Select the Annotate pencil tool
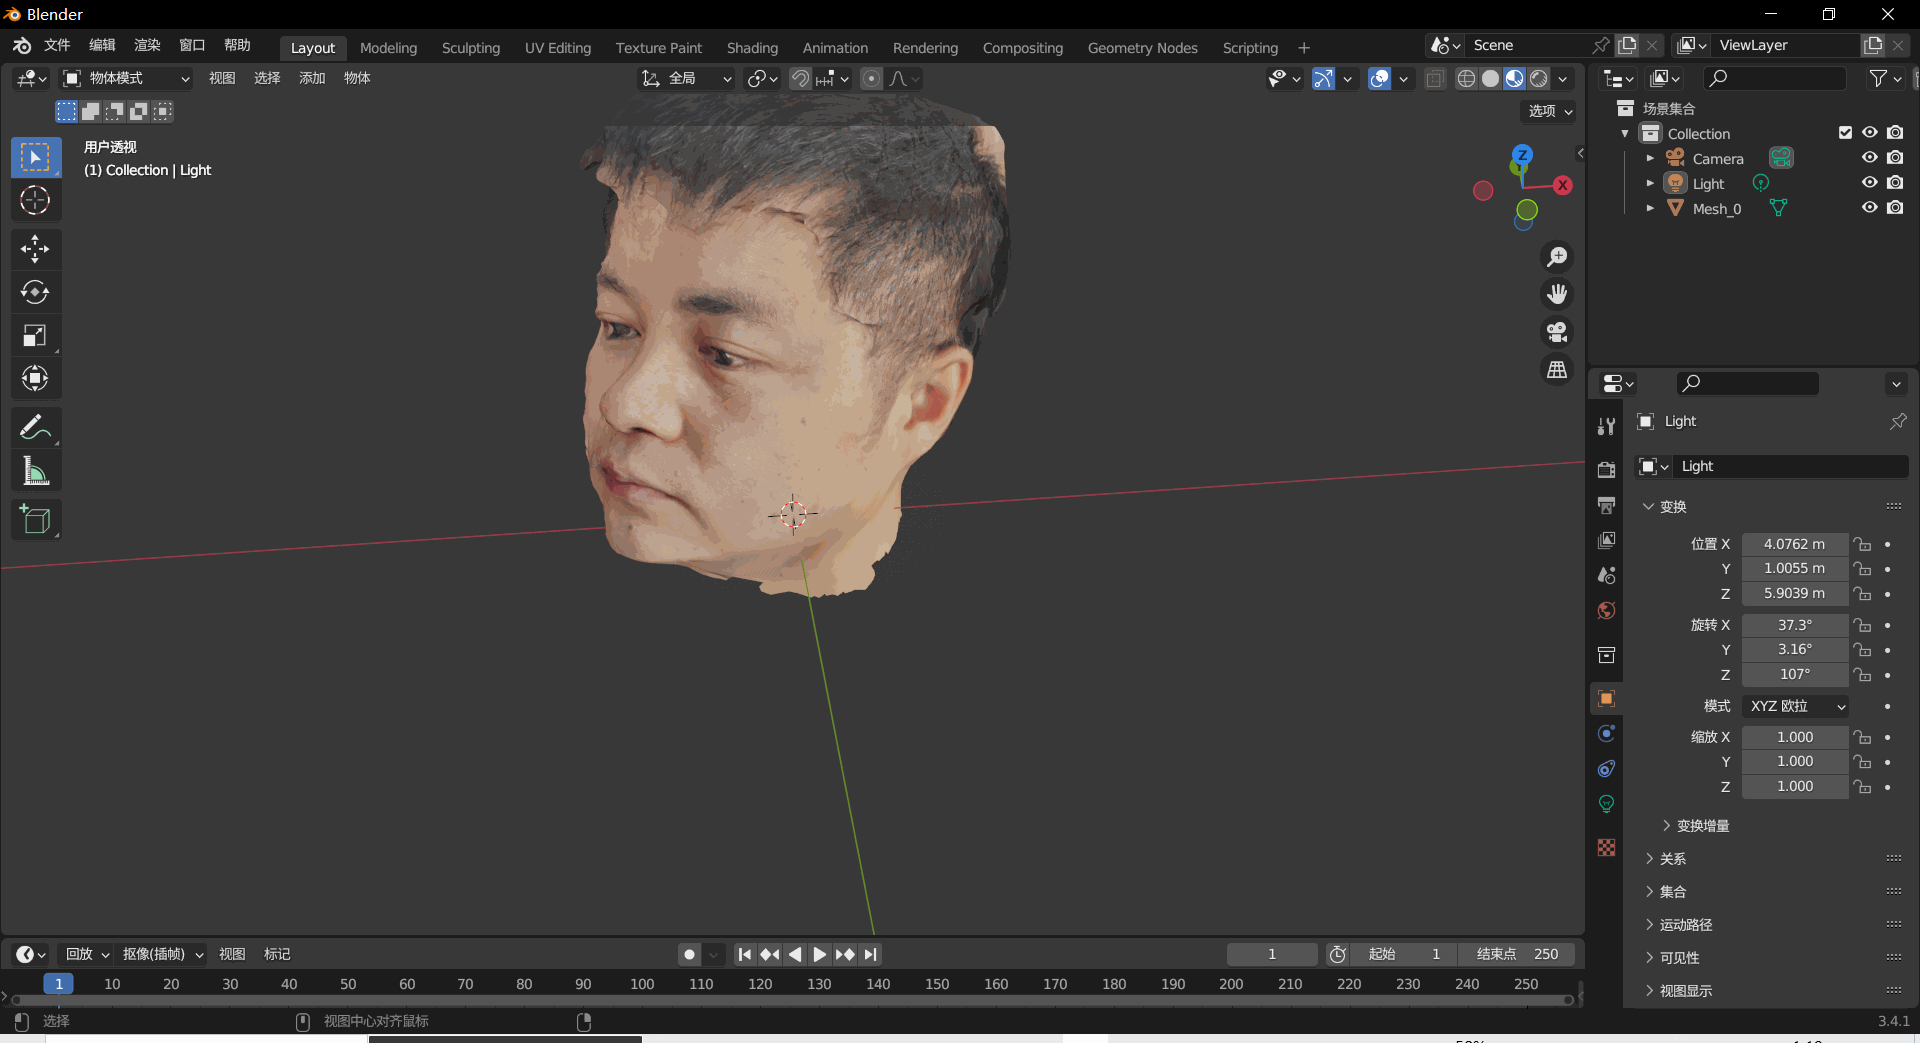The height and width of the screenshot is (1043, 1920). (x=36, y=428)
